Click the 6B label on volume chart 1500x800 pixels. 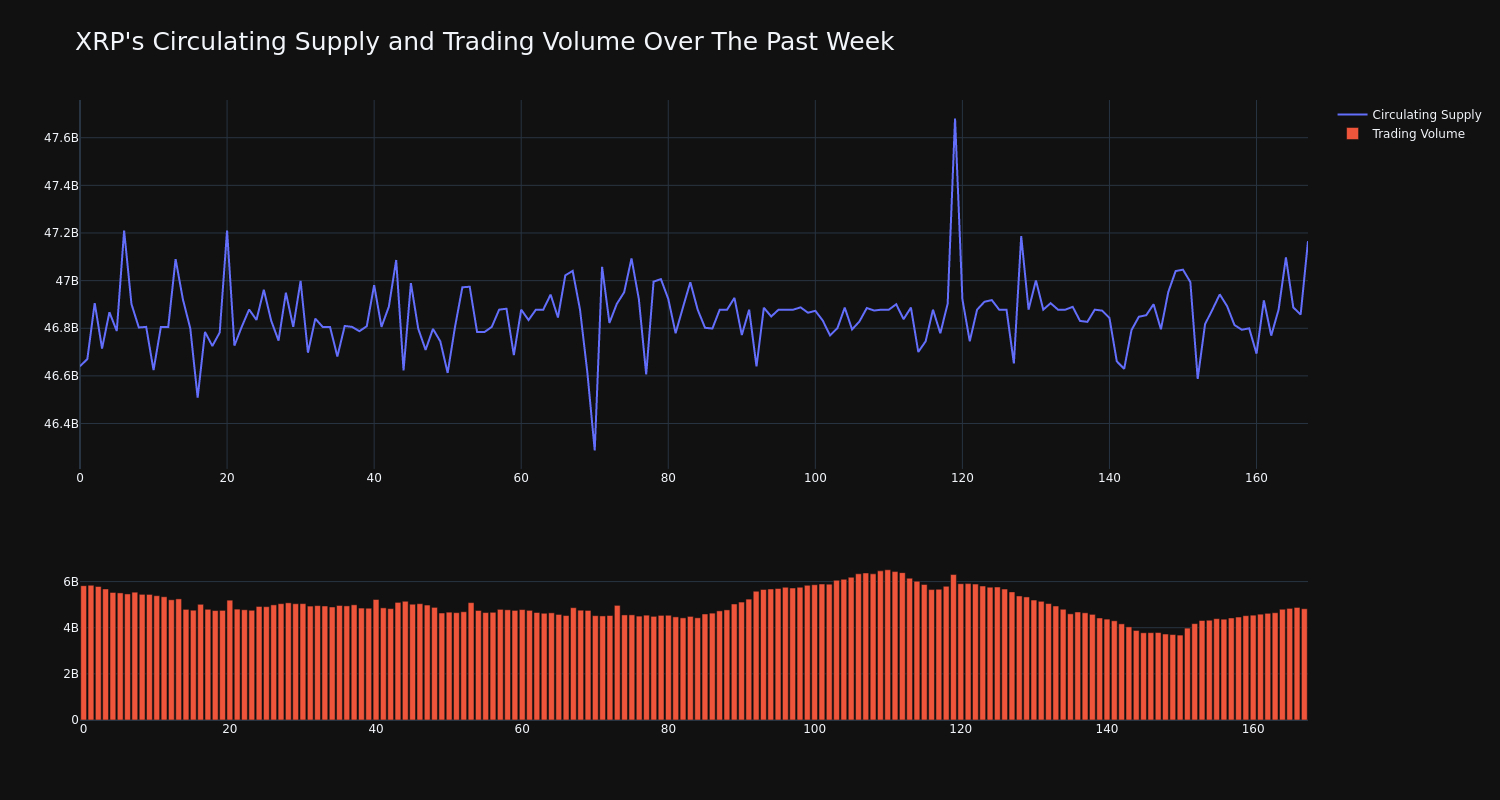tap(70, 582)
